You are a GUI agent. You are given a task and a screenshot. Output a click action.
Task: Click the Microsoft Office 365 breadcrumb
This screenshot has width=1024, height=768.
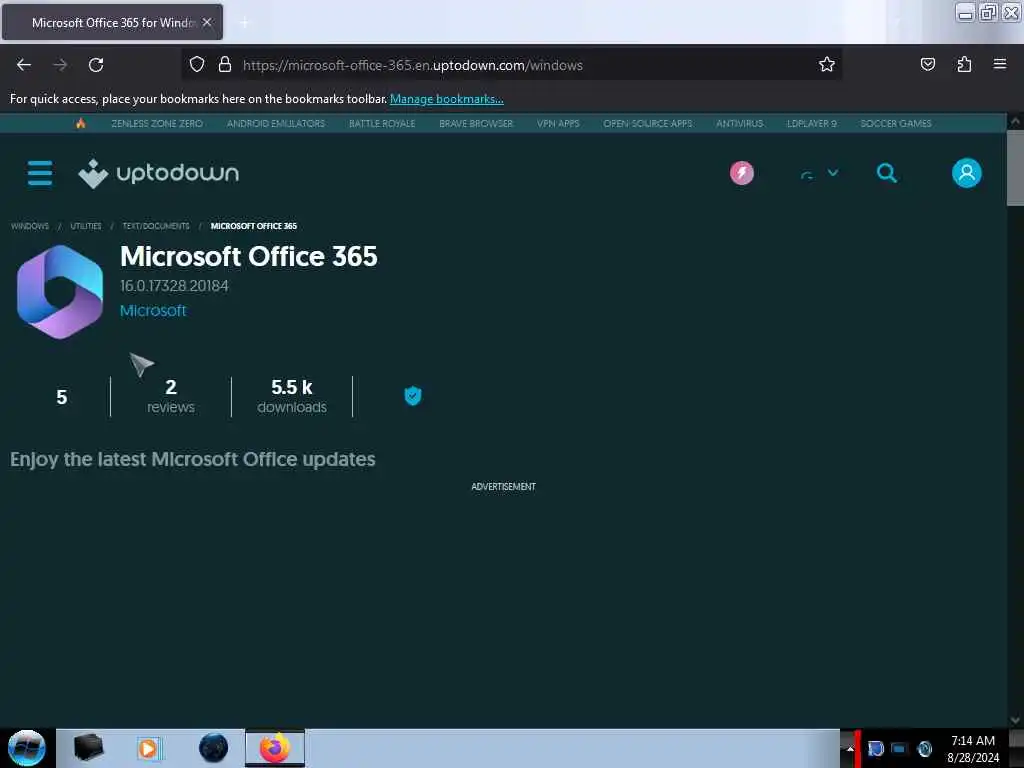(253, 226)
